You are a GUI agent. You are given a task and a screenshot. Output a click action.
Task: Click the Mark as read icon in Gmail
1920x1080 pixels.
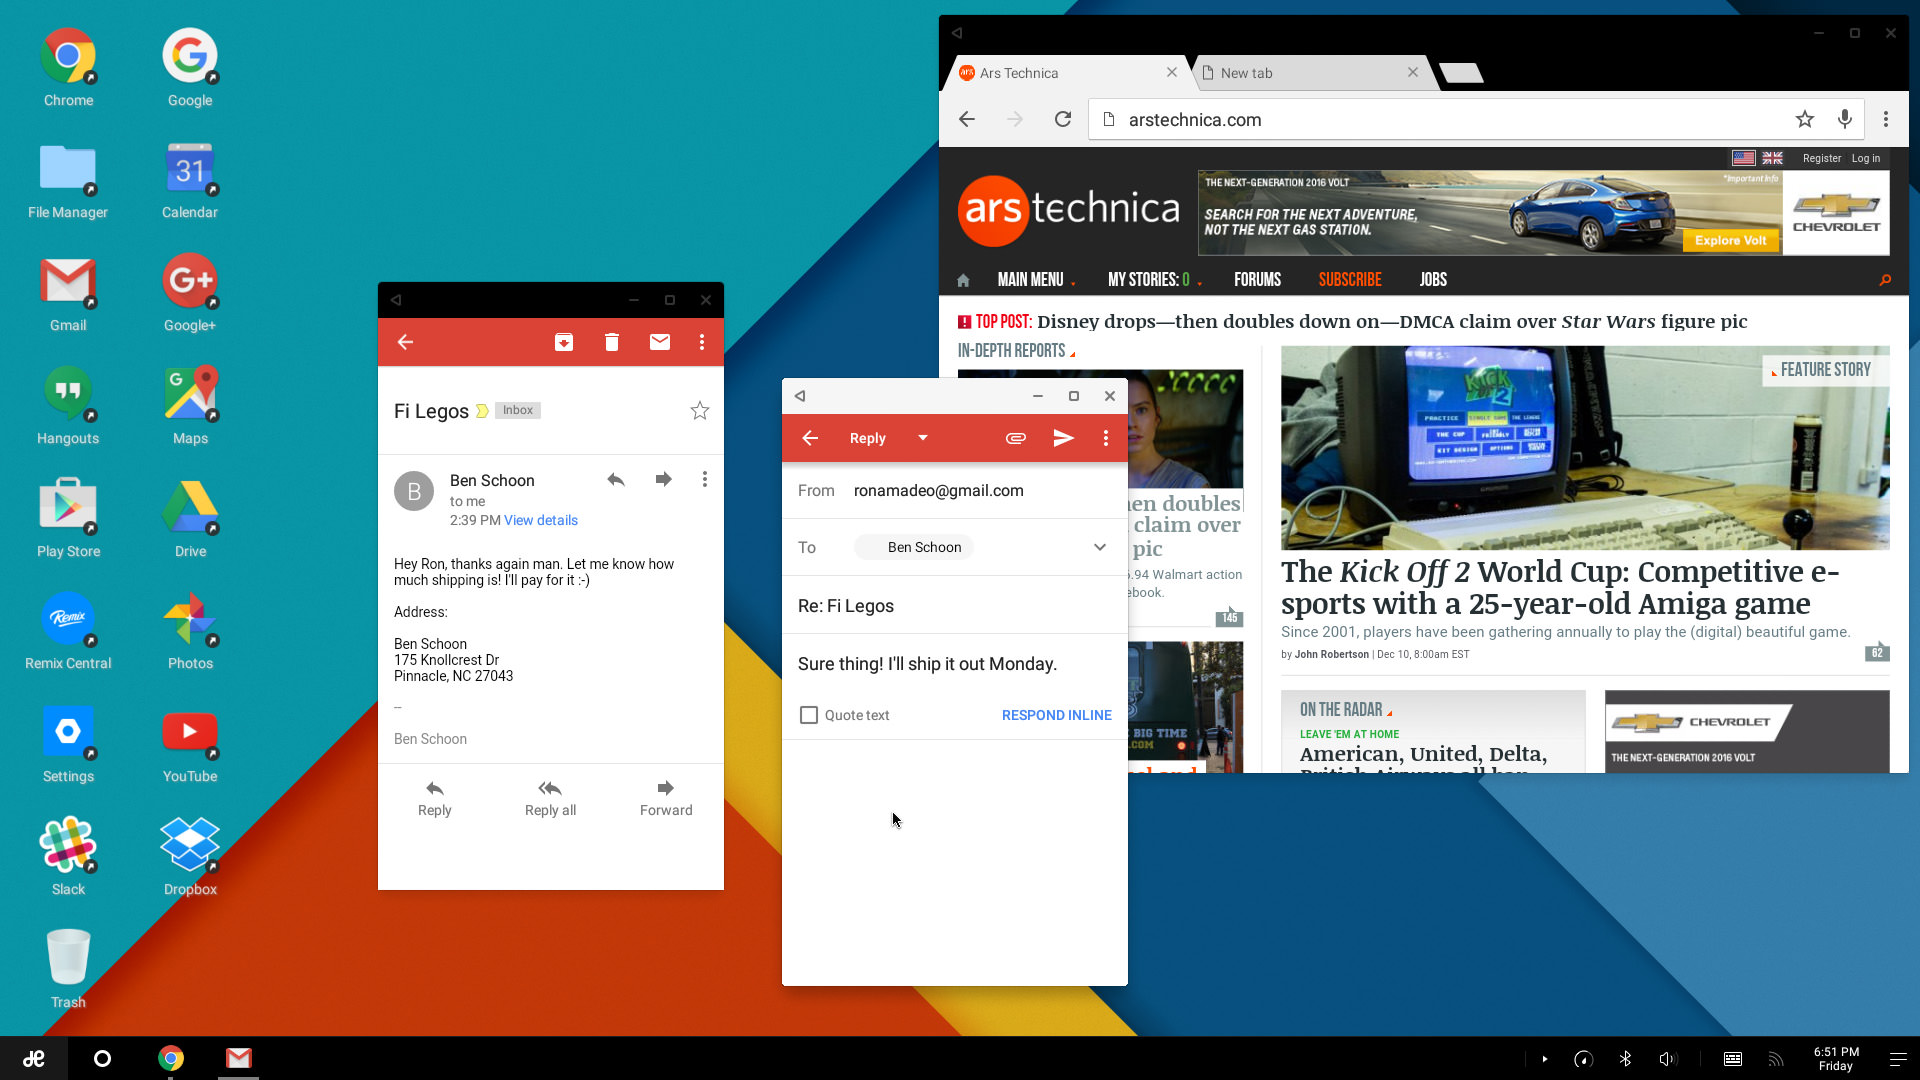[658, 342]
